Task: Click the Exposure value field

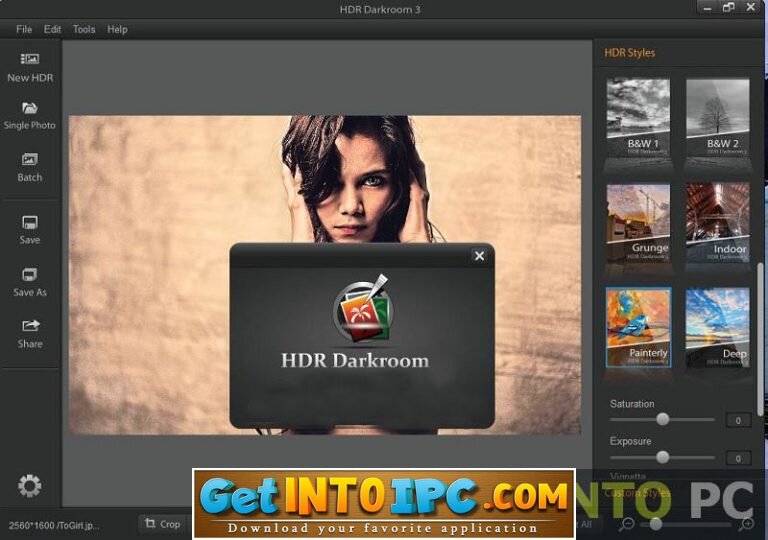Action: click(x=738, y=458)
